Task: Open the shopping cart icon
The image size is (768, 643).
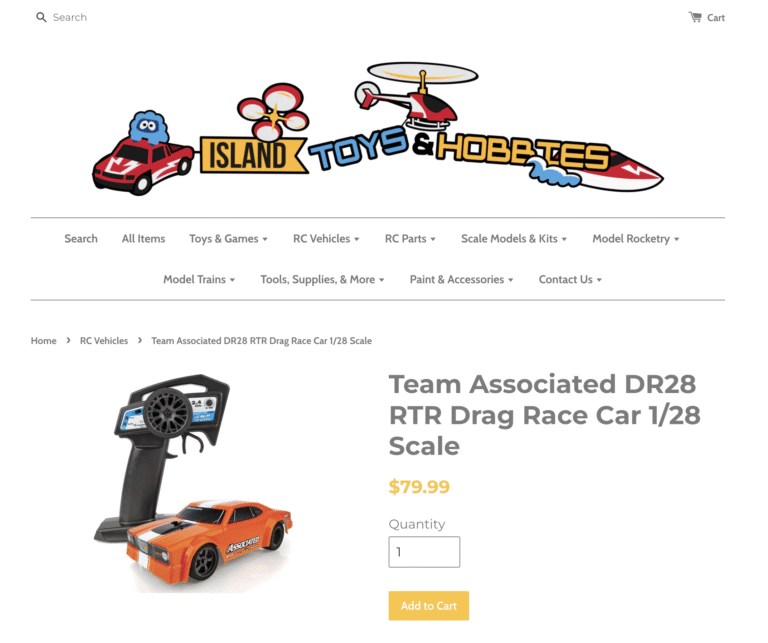Action: (x=695, y=17)
